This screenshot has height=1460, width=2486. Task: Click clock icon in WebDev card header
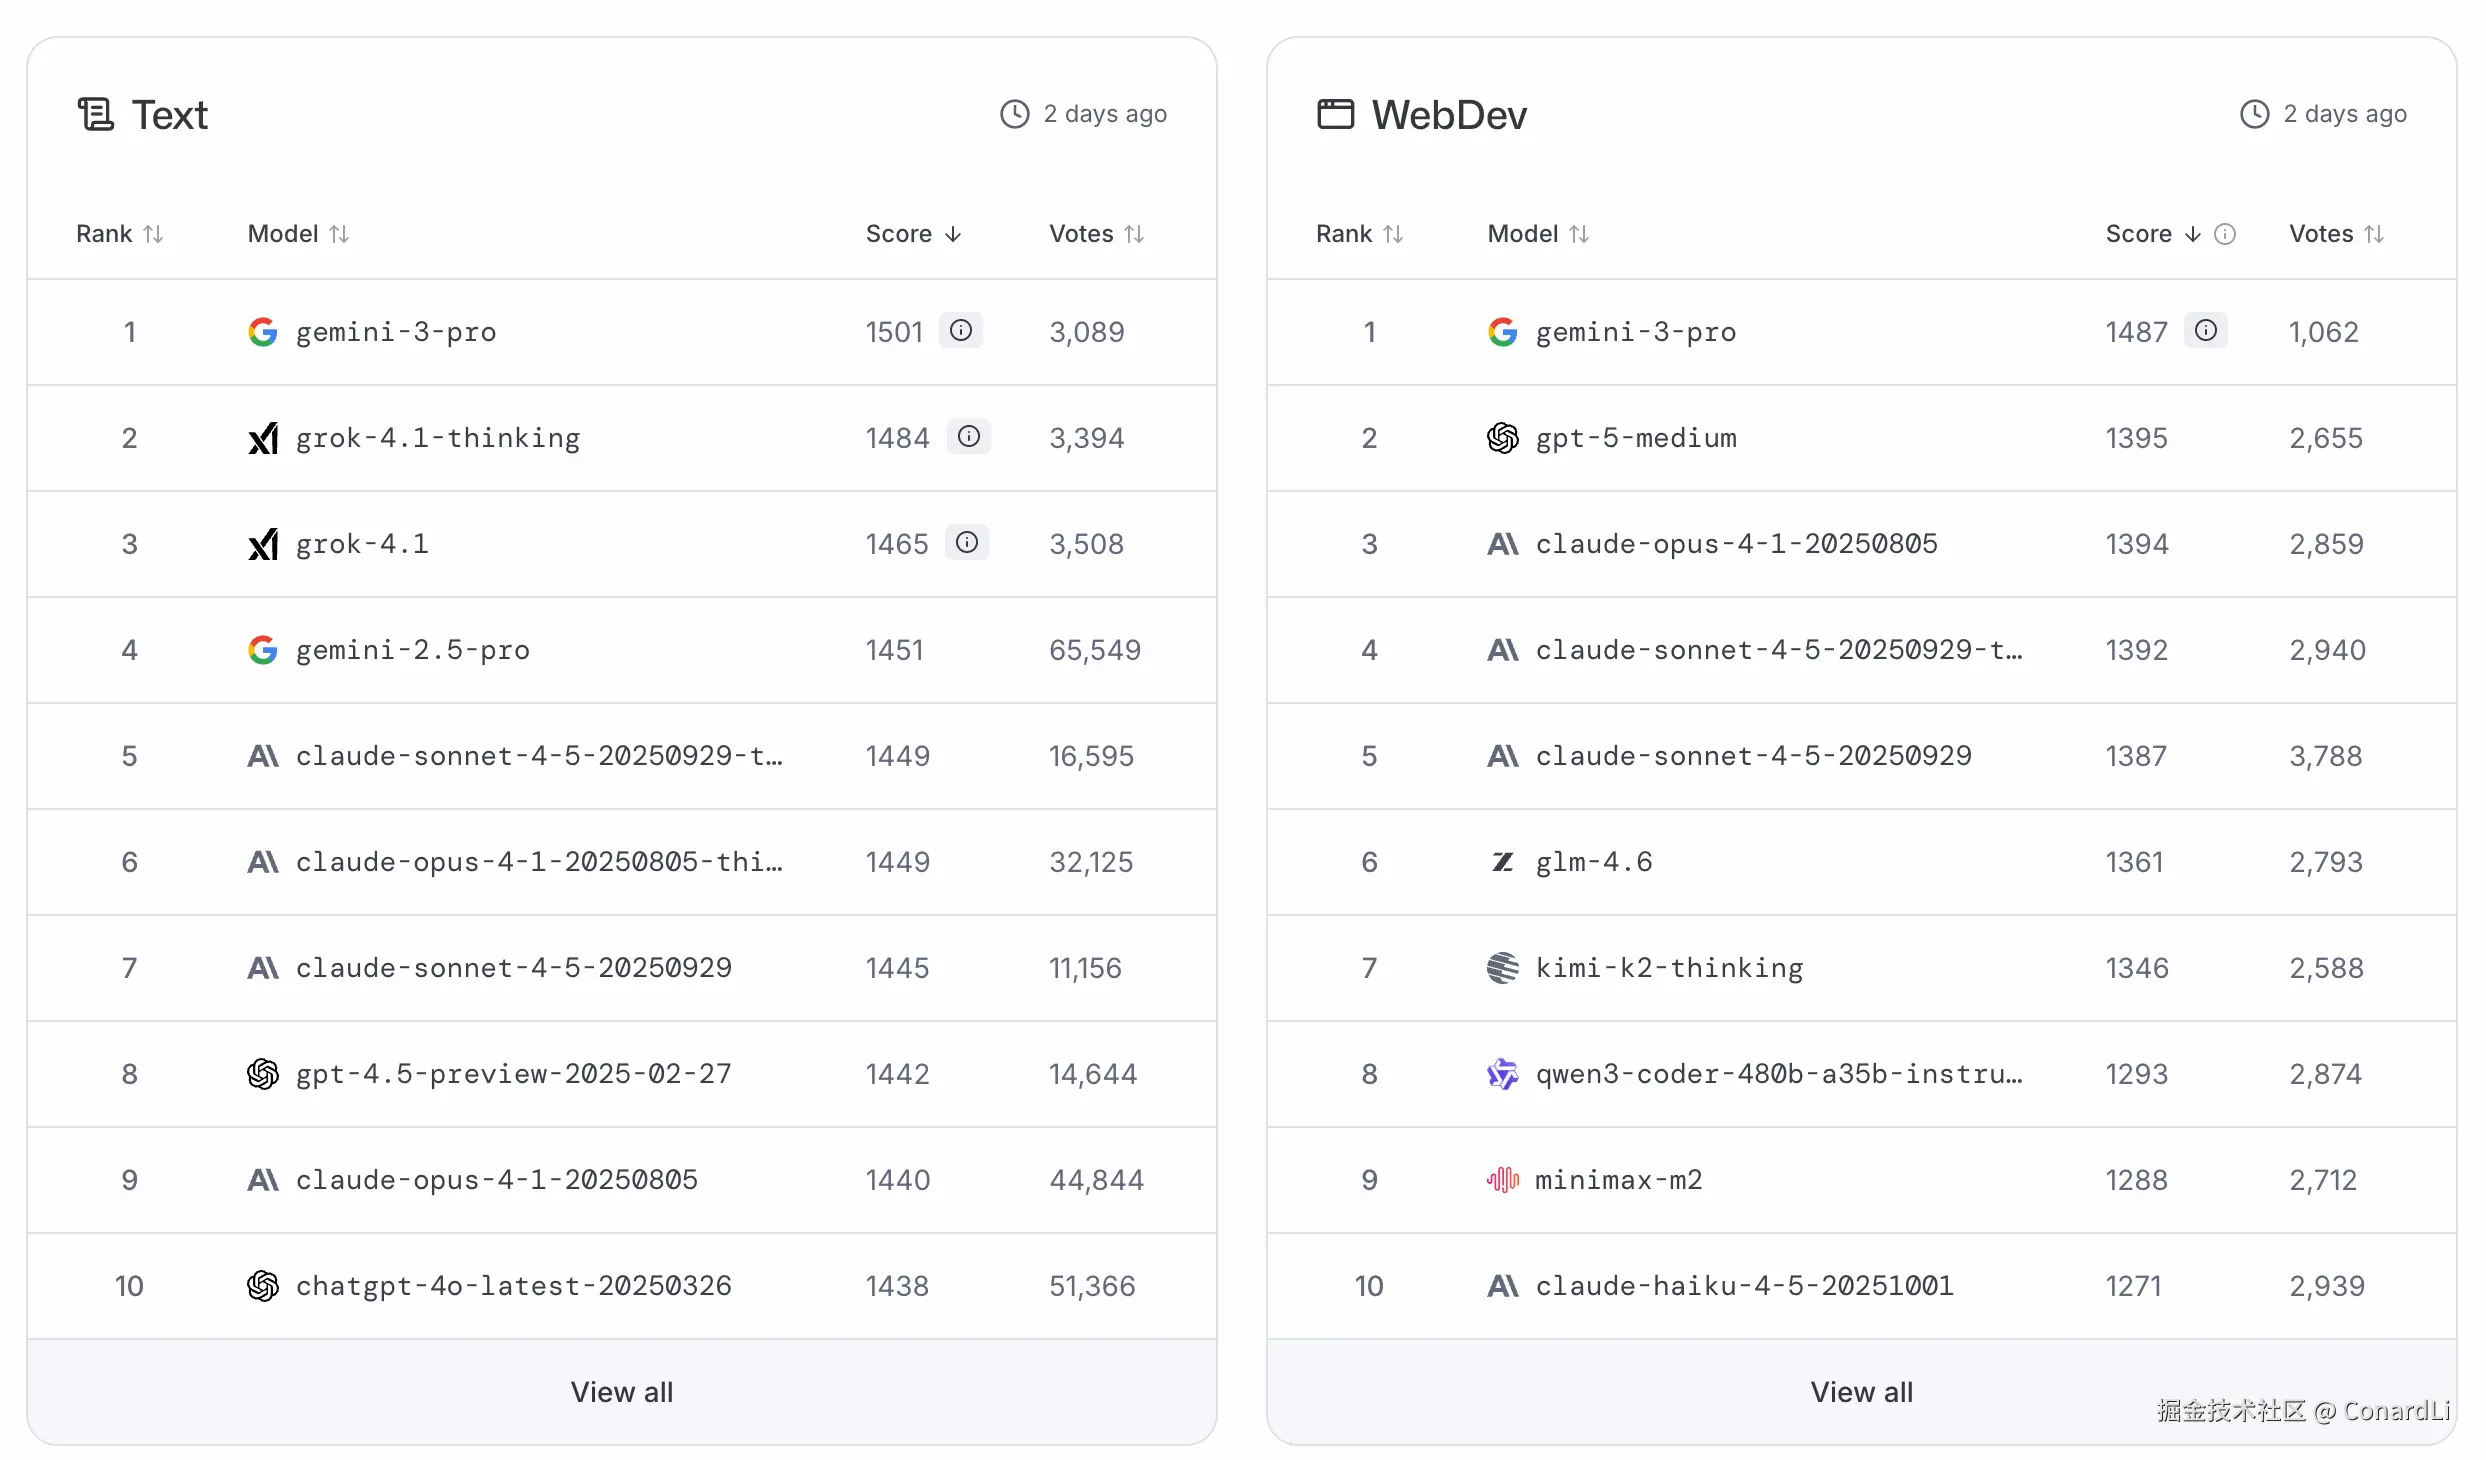[2254, 114]
